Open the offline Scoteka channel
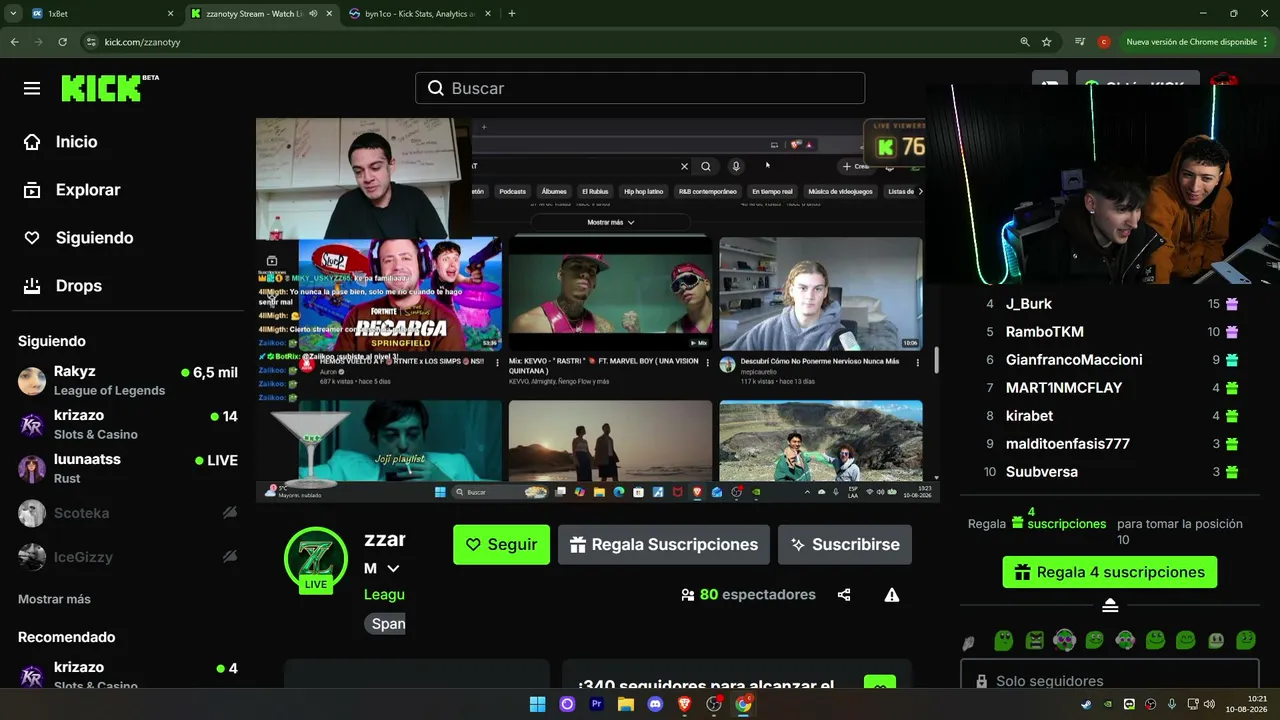1280x720 pixels. [x=128, y=513]
